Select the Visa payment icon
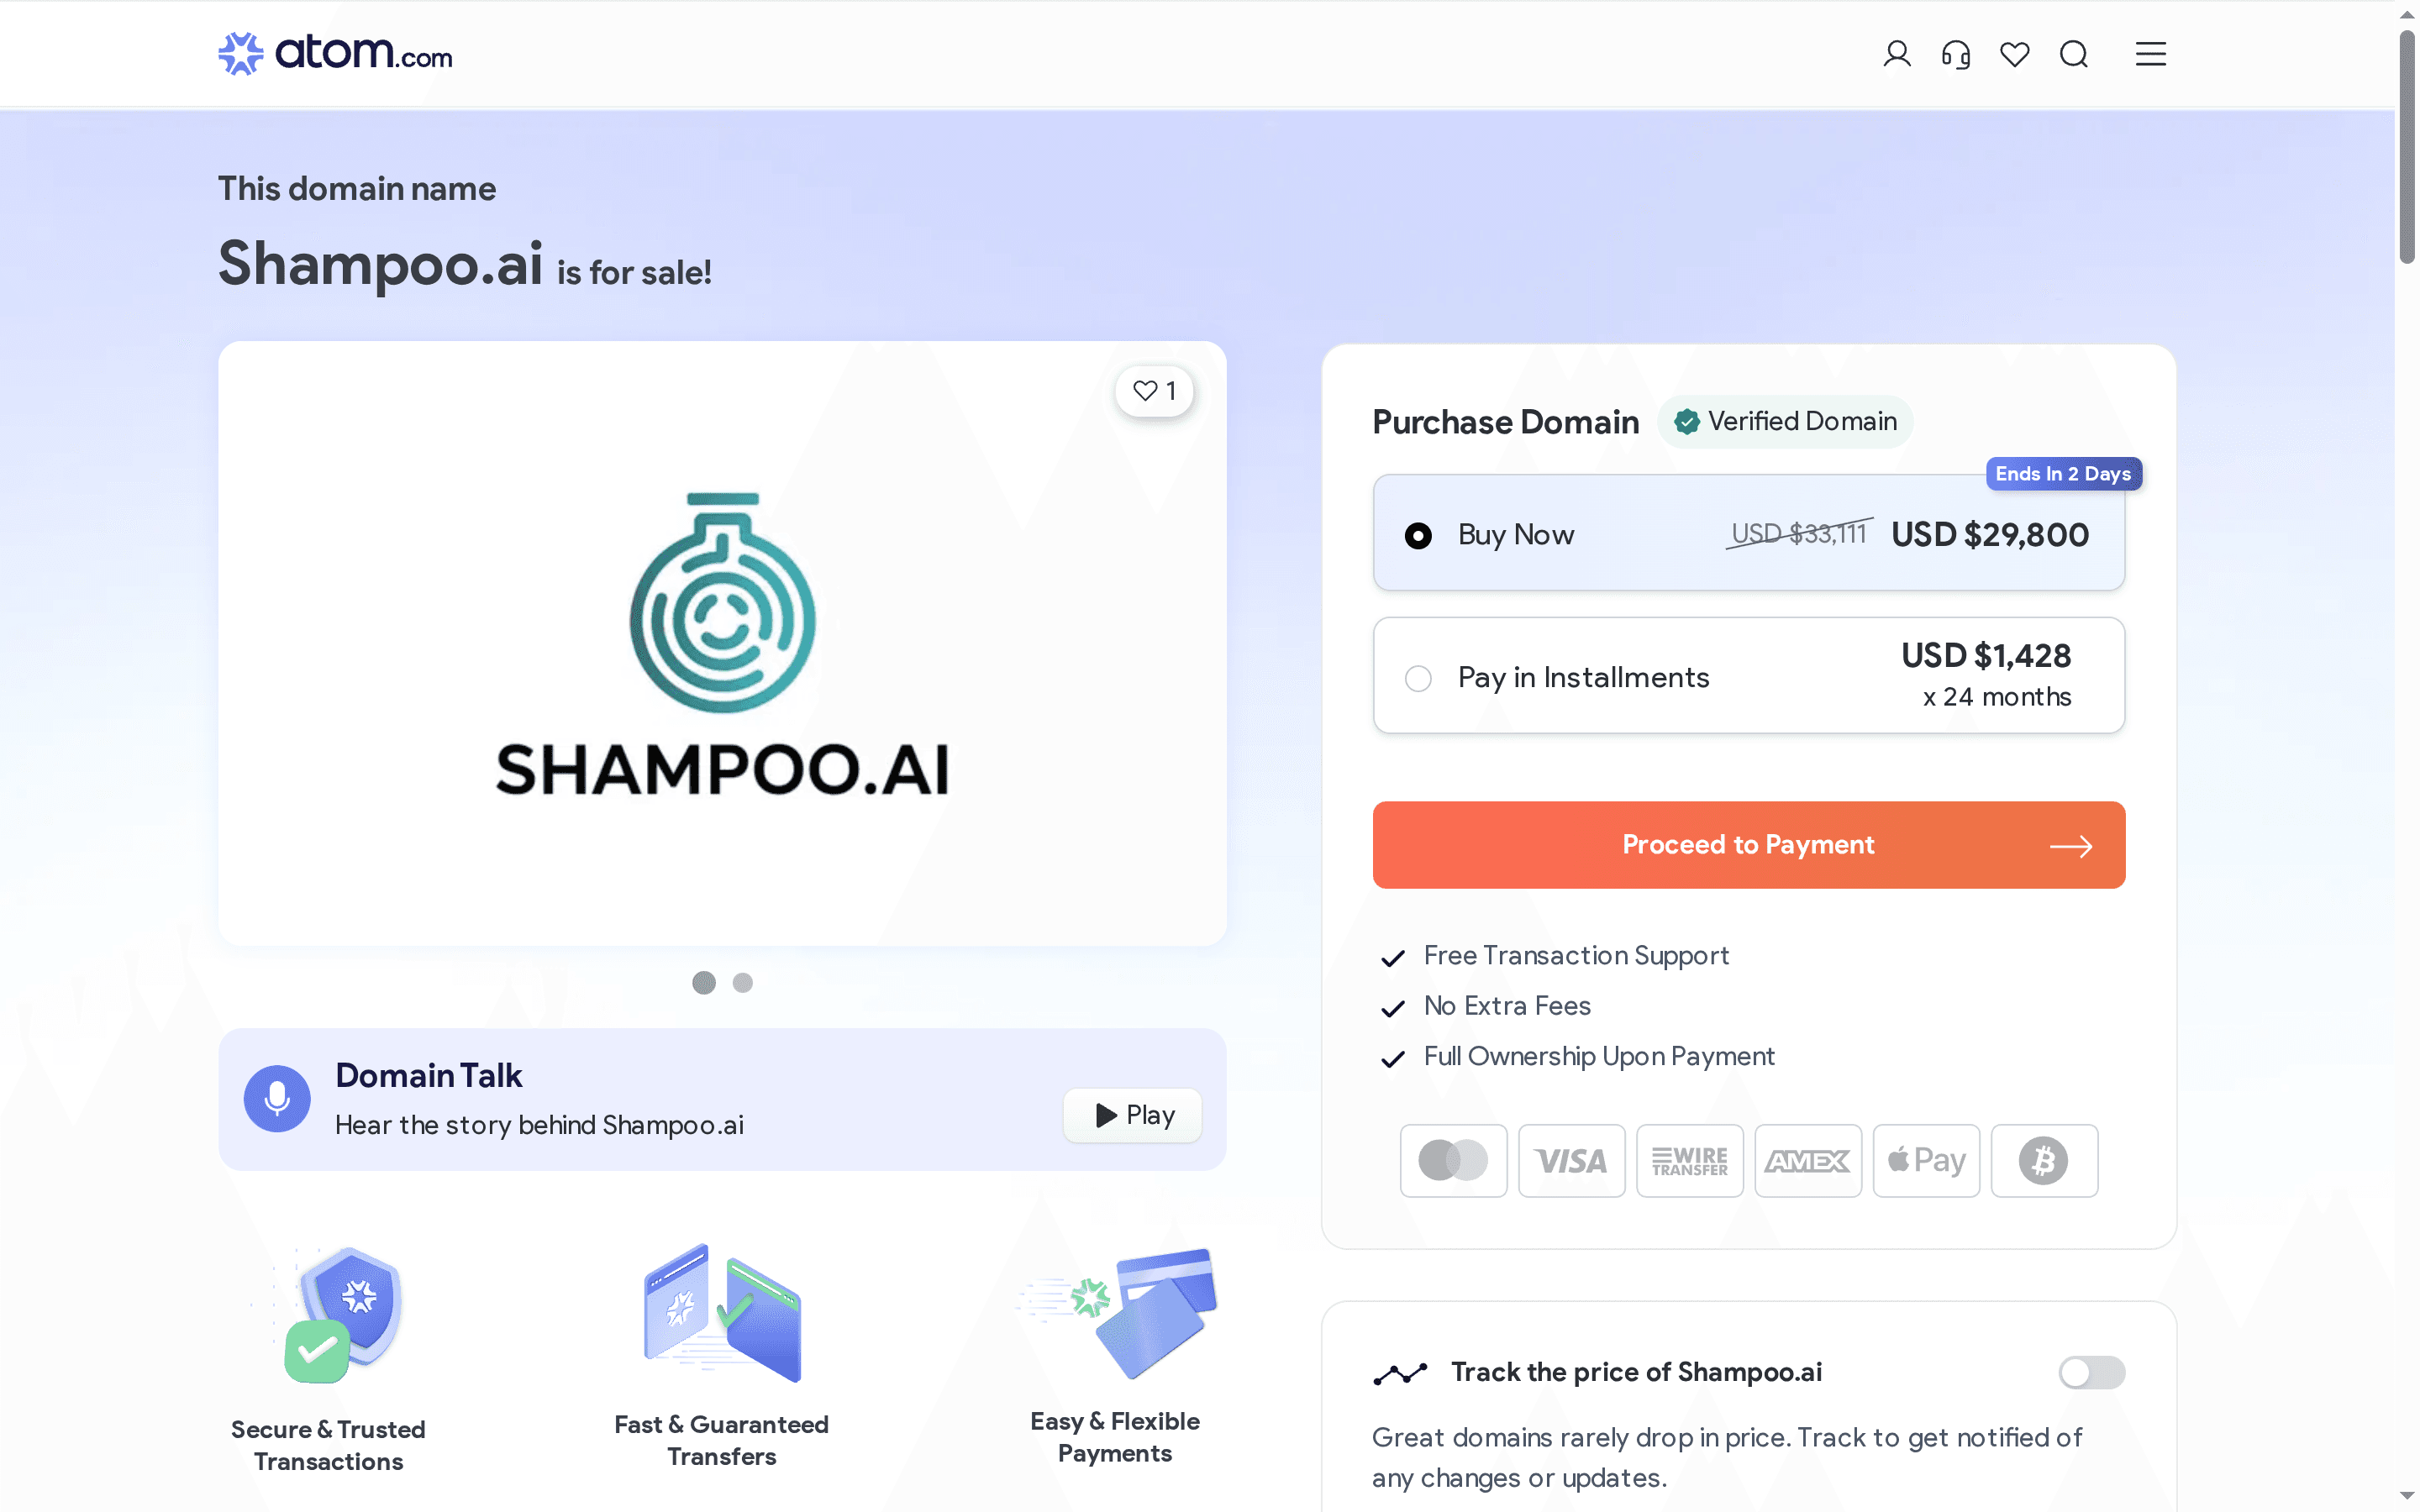 (x=1571, y=1160)
